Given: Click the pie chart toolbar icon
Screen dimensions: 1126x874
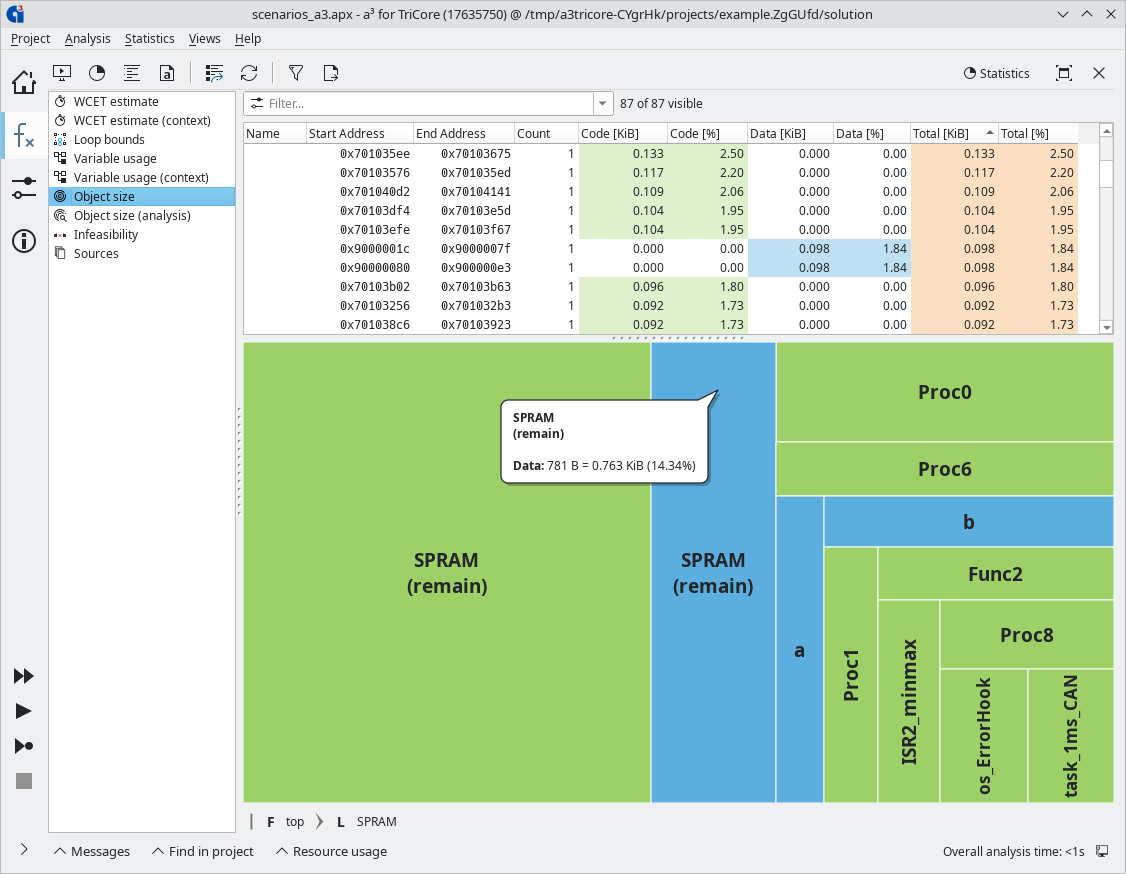Looking at the screenshot, I should pyautogui.click(x=97, y=73).
